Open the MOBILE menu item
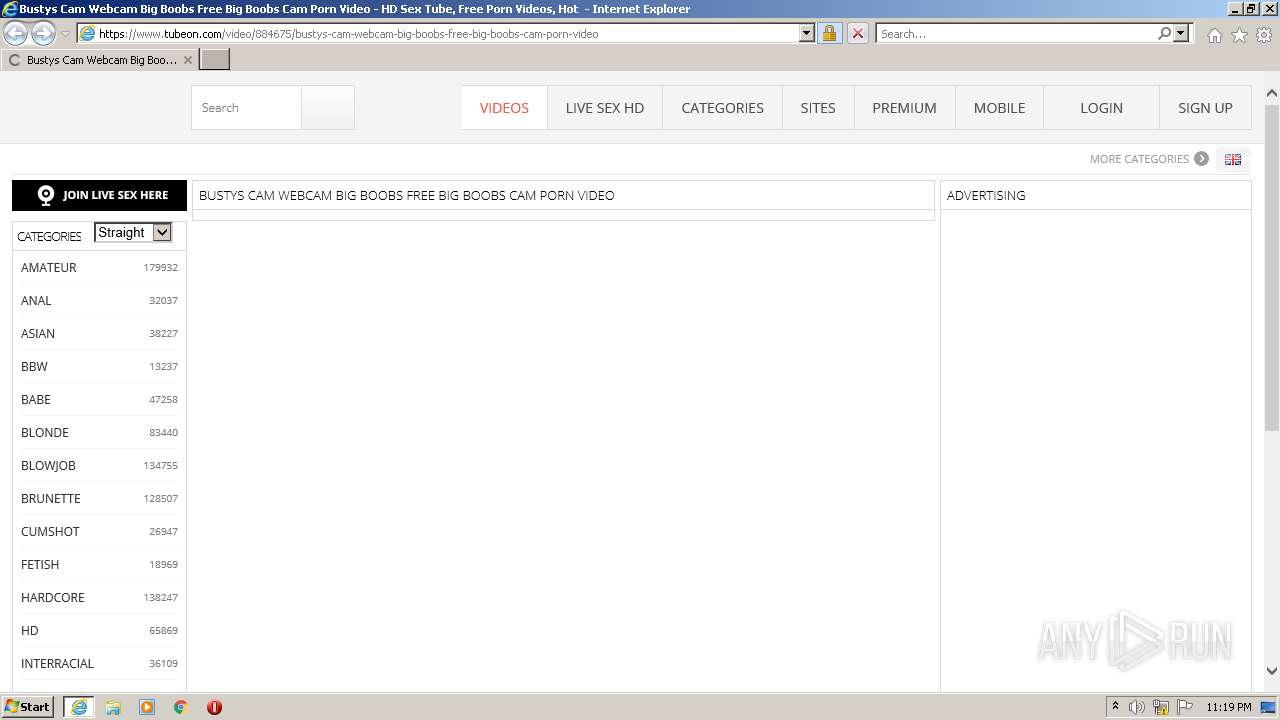This screenshot has width=1280, height=720. pos(999,108)
